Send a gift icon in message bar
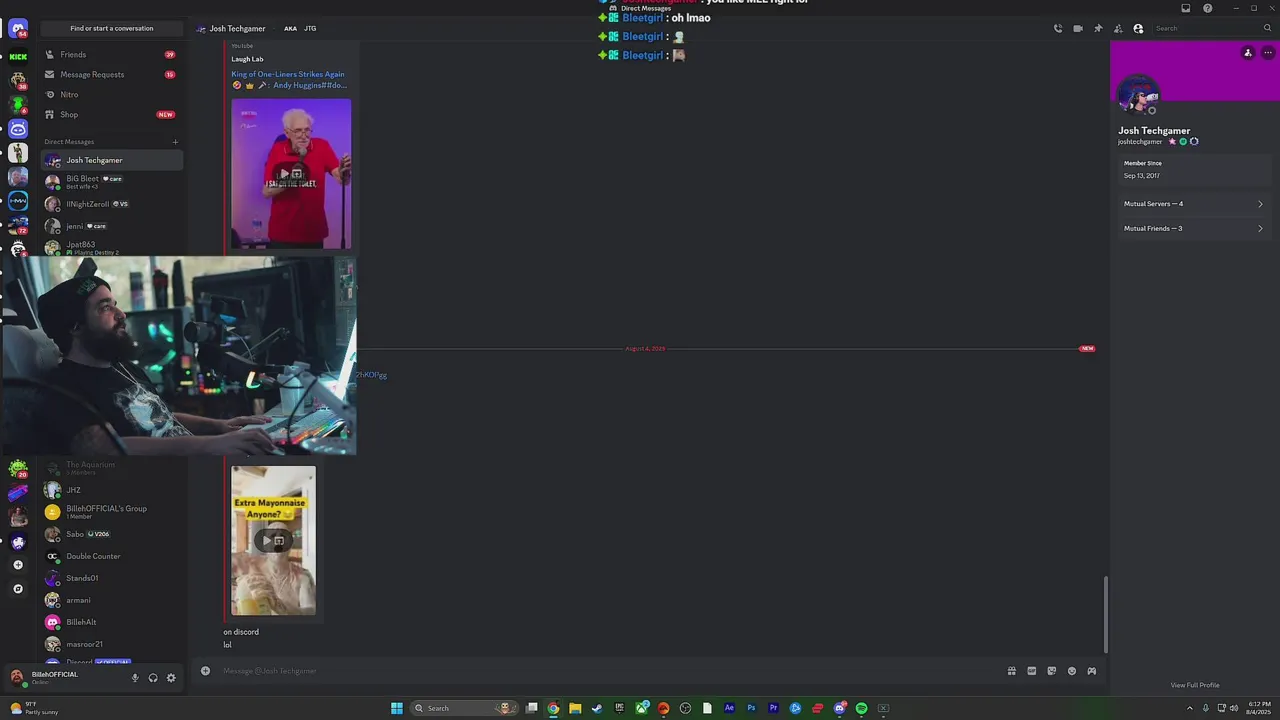1280x720 pixels. click(x=1012, y=671)
